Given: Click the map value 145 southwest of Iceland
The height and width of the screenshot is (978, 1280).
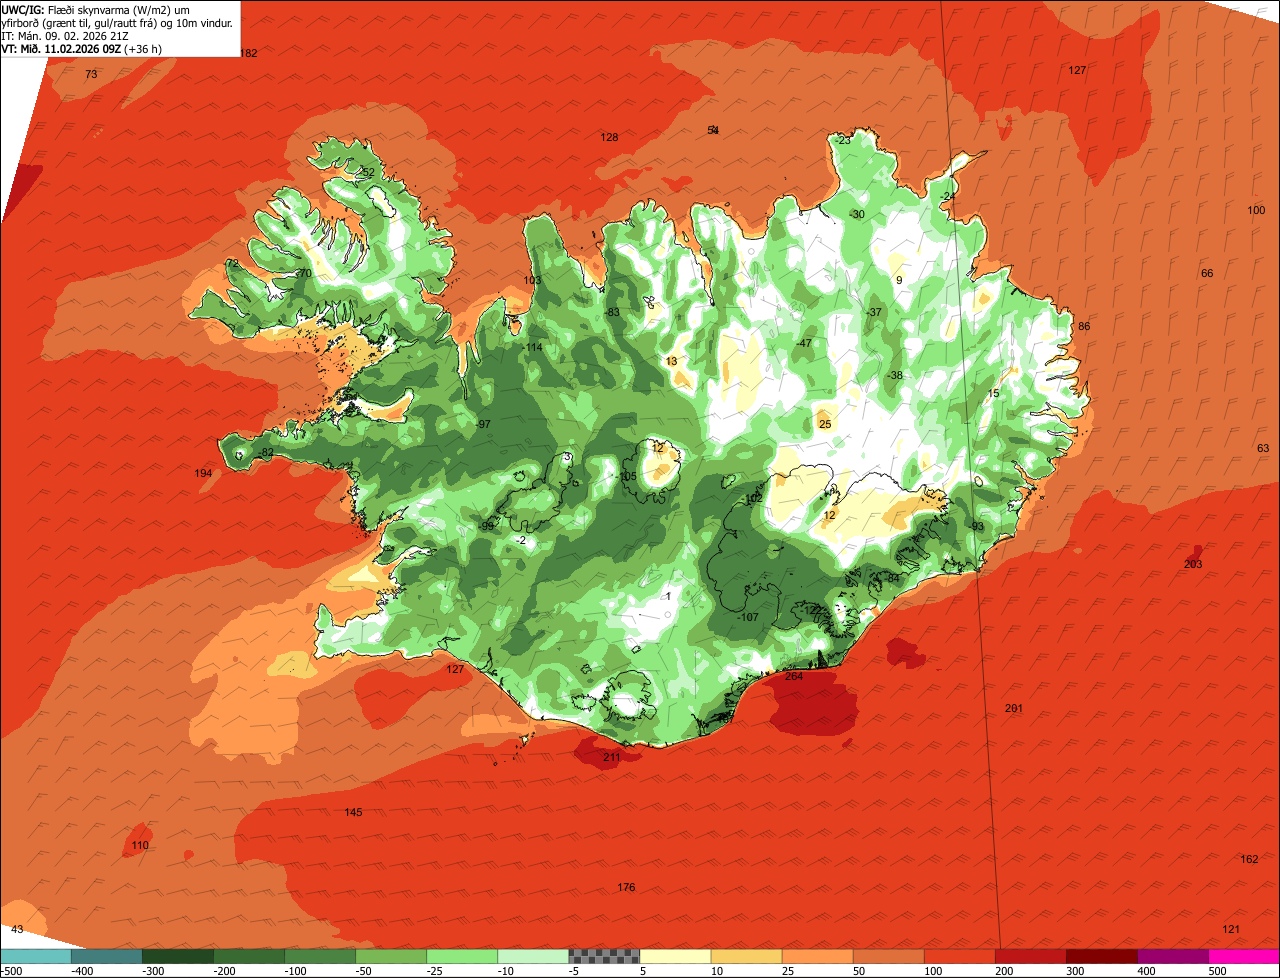Looking at the screenshot, I should click(x=353, y=813).
